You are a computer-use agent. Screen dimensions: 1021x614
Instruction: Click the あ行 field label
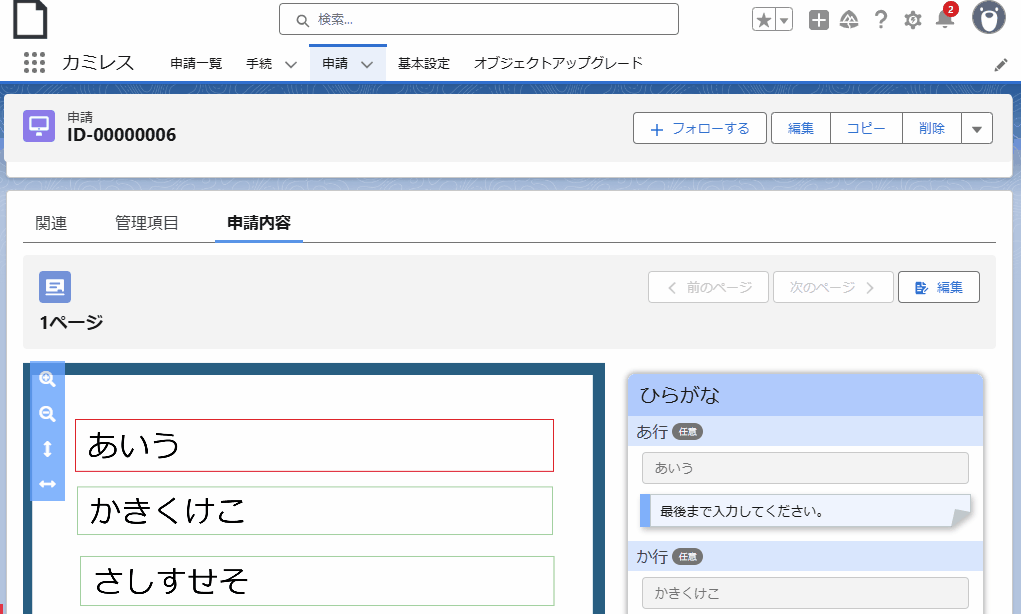652,432
